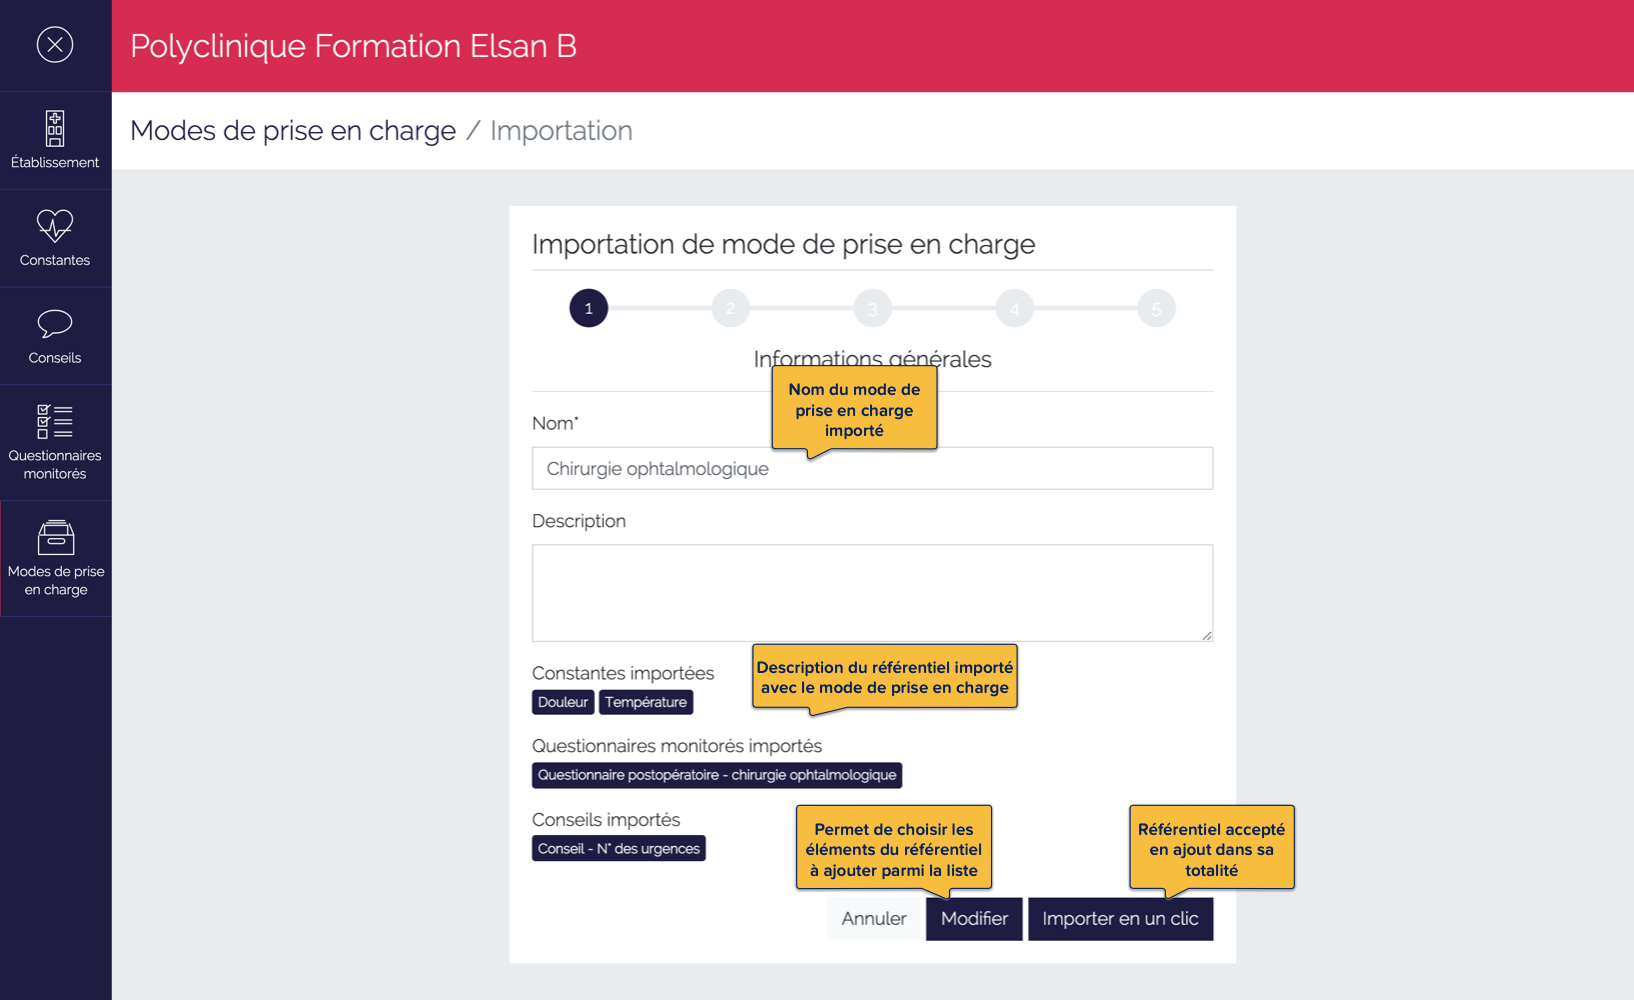
Task: Click the Conseil - N° des urgences tag
Action: point(618,847)
